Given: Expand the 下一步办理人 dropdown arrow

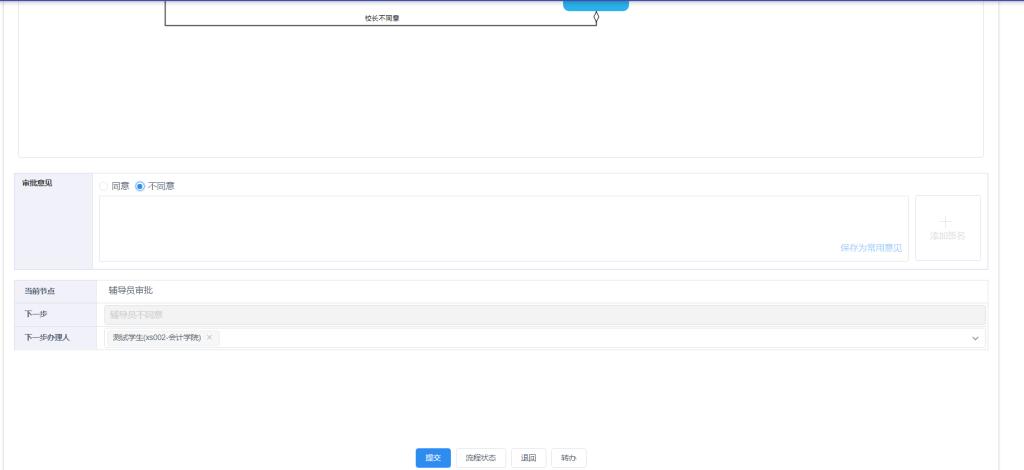Looking at the screenshot, I should 975,339.
